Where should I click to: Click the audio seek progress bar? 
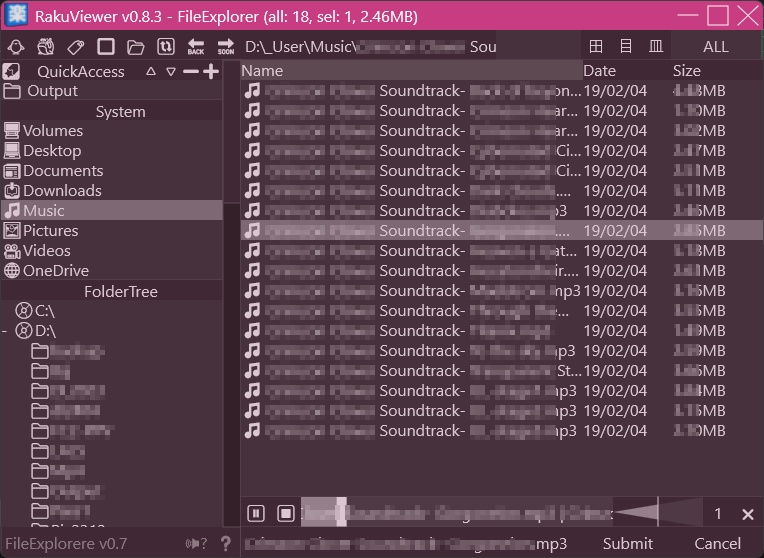point(457,513)
